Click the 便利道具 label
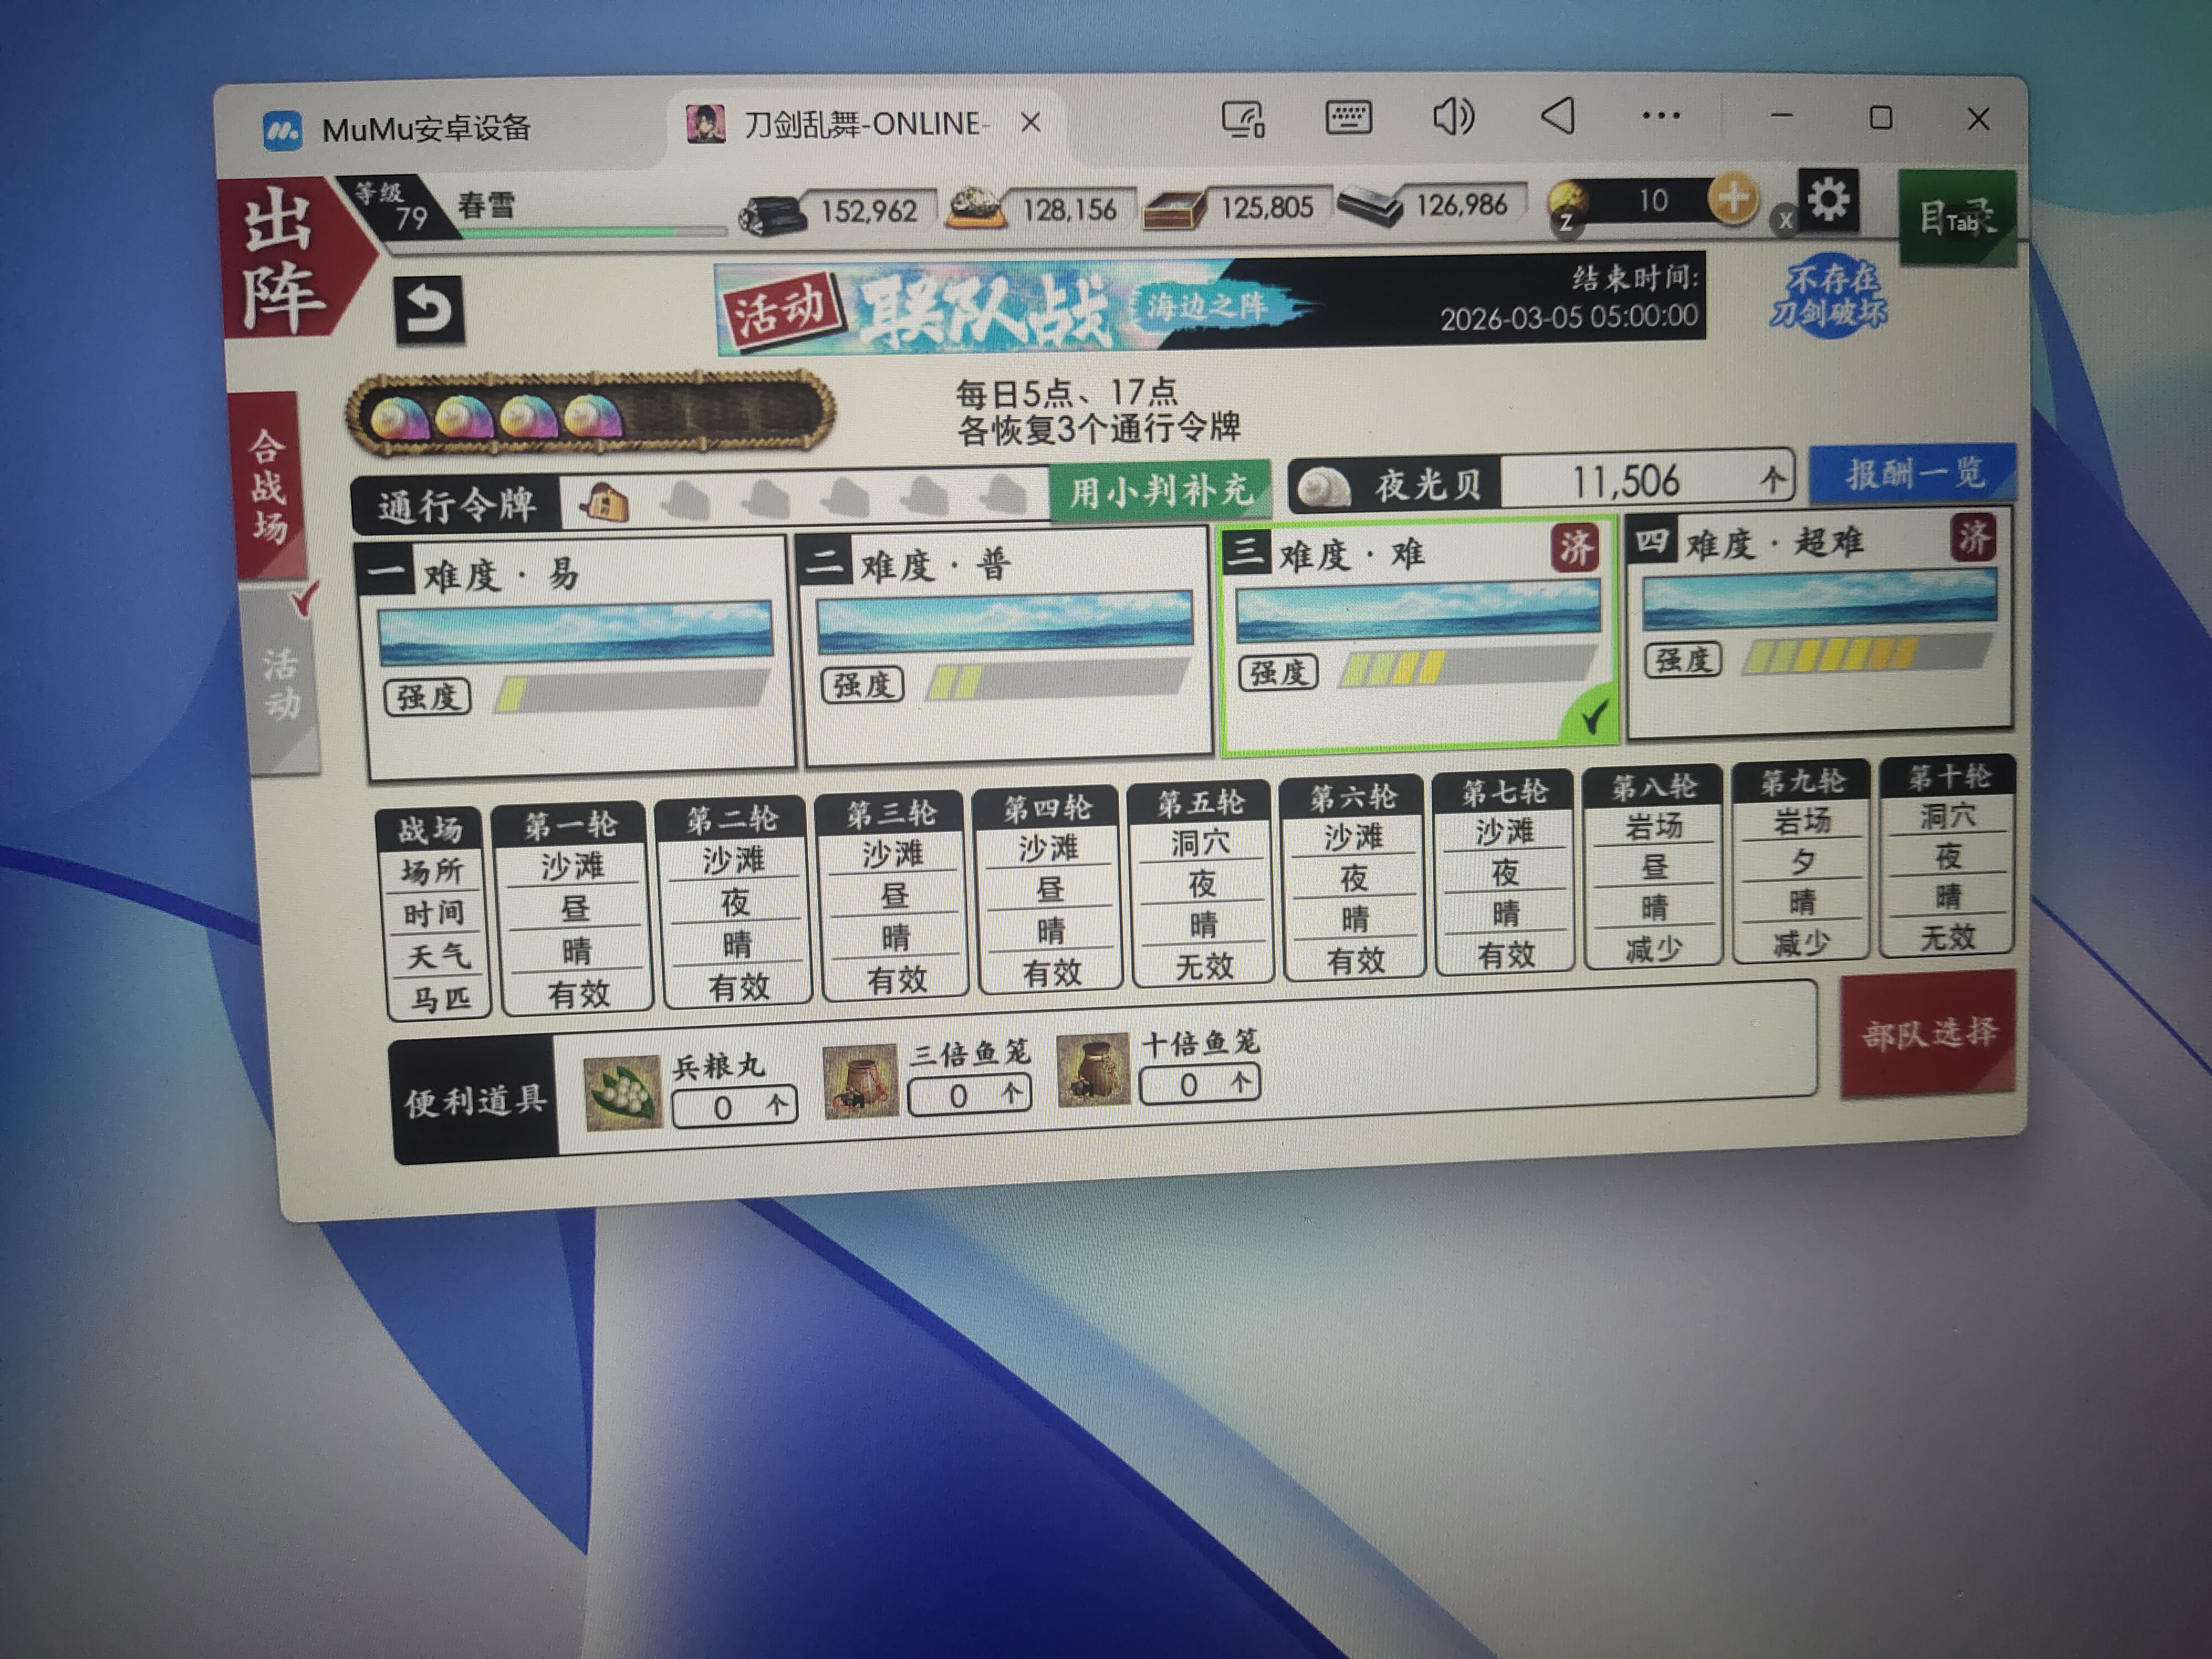This screenshot has width=2212, height=1659. click(474, 1102)
